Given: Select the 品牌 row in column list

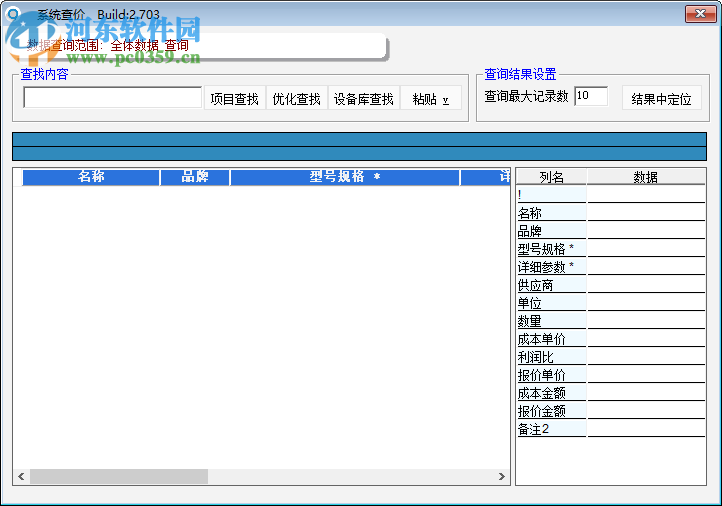Looking at the screenshot, I should coord(552,231).
